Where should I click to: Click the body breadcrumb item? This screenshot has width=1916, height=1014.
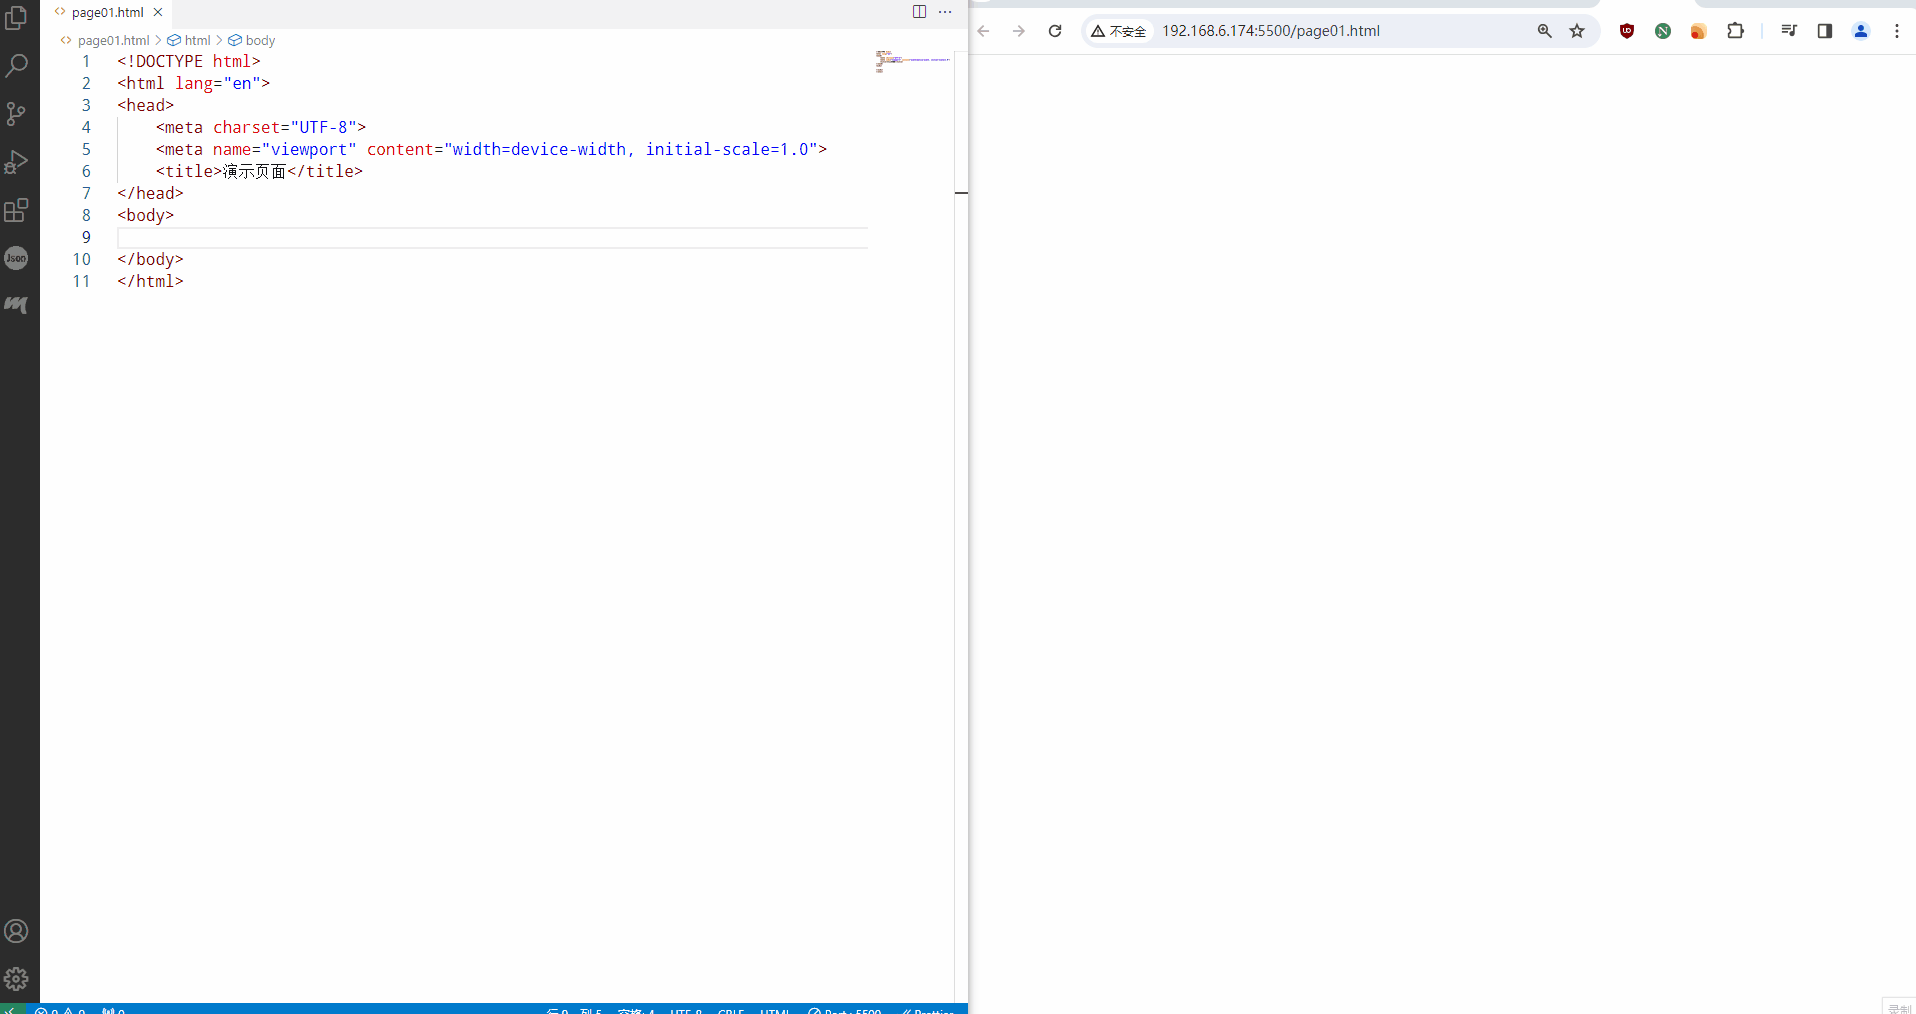[259, 41]
